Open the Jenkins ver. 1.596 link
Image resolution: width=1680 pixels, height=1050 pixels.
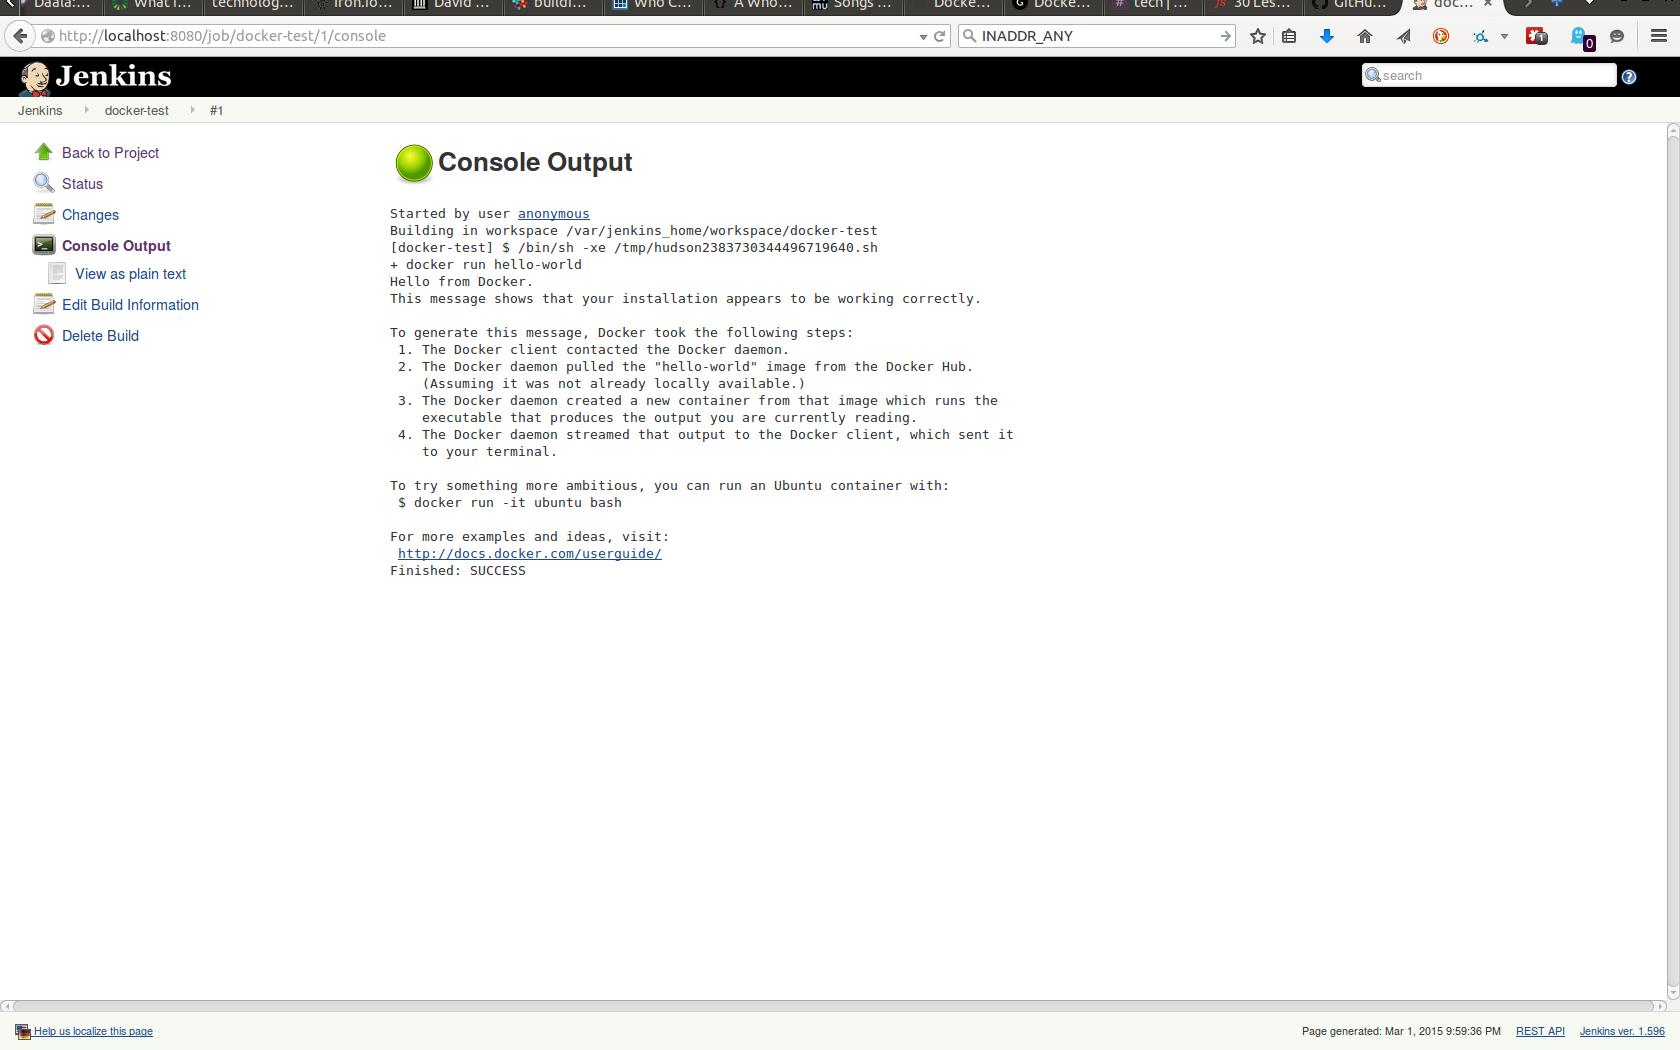point(1622,1031)
